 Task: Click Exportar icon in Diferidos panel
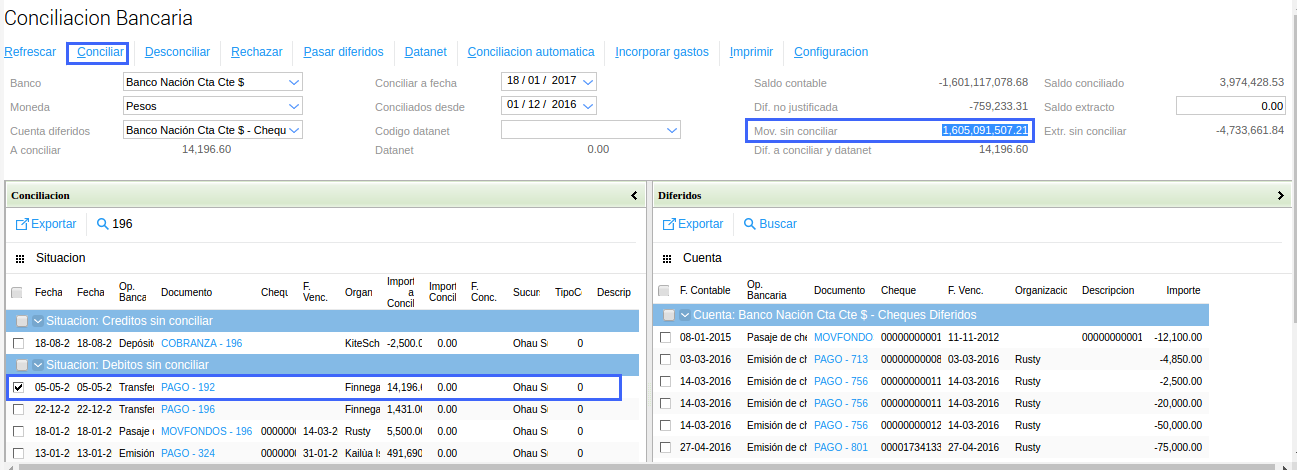click(670, 224)
